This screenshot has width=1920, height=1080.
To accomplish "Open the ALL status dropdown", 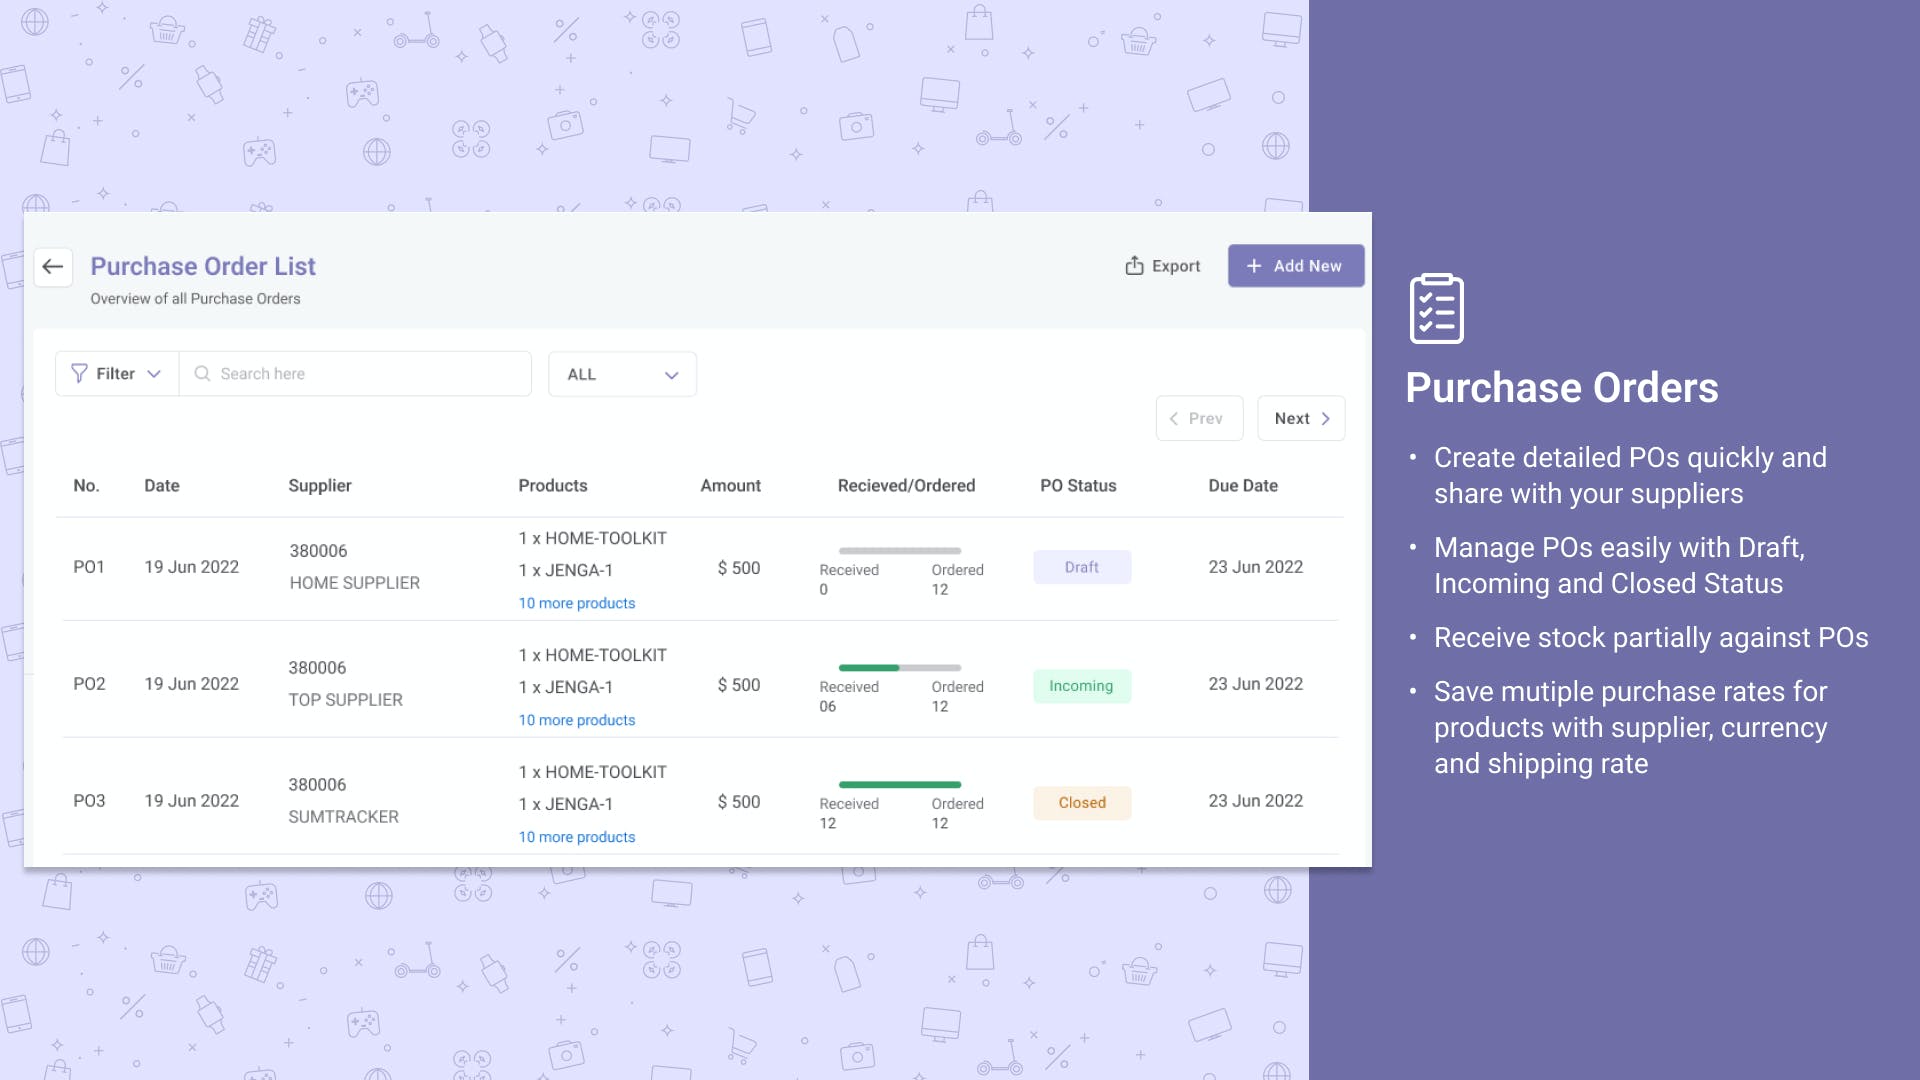I will (622, 375).
